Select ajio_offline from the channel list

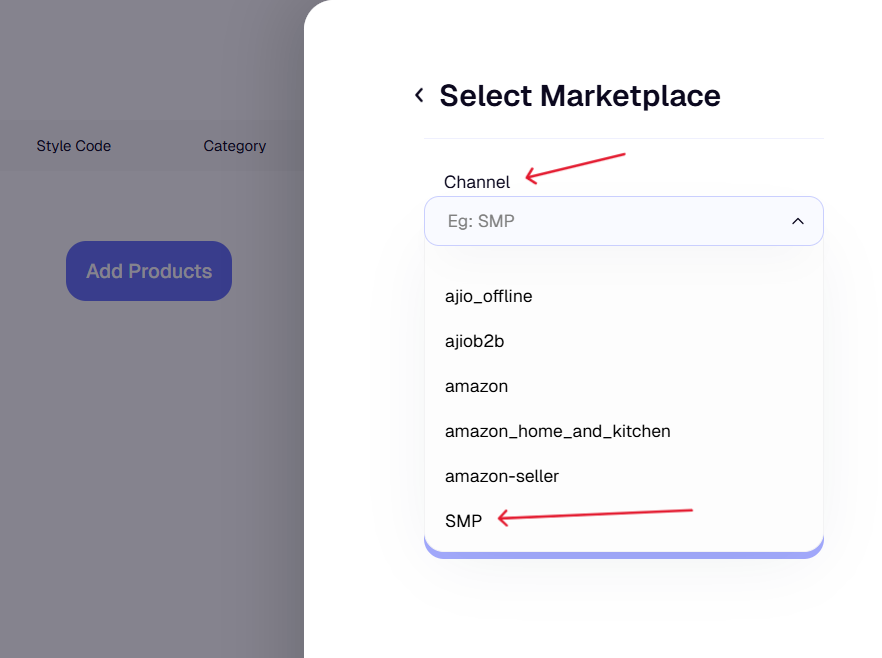point(489,296)
